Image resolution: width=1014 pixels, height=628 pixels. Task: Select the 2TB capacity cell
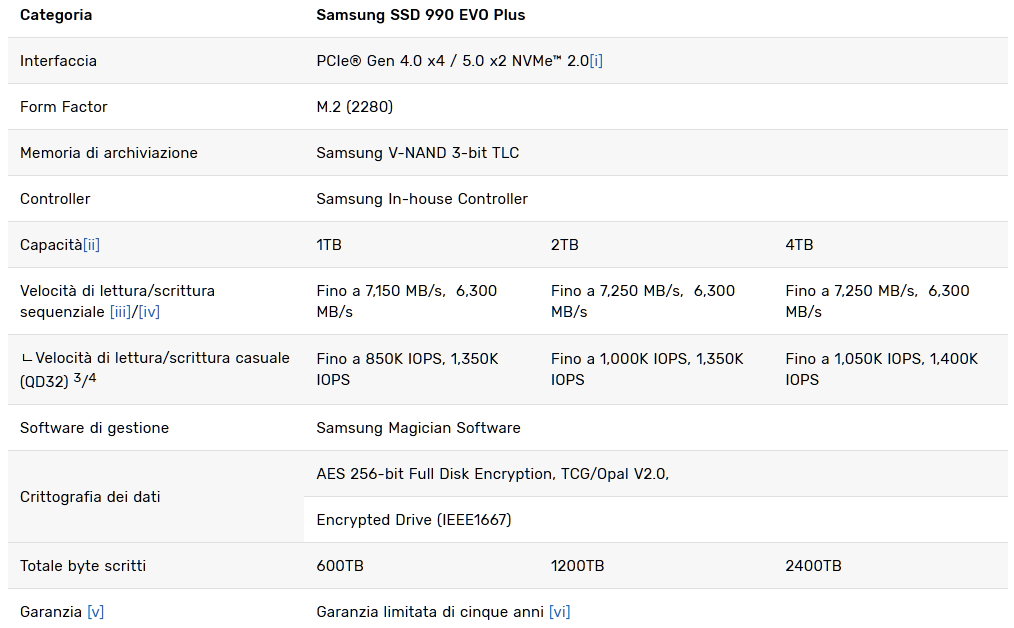coord(565,245)
